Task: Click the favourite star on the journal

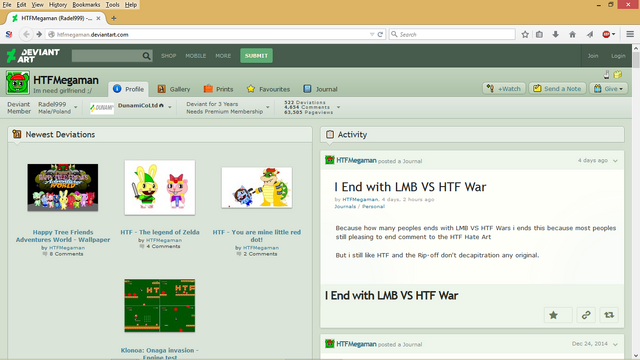Action: pyautogui.click(x=553, y=315)
